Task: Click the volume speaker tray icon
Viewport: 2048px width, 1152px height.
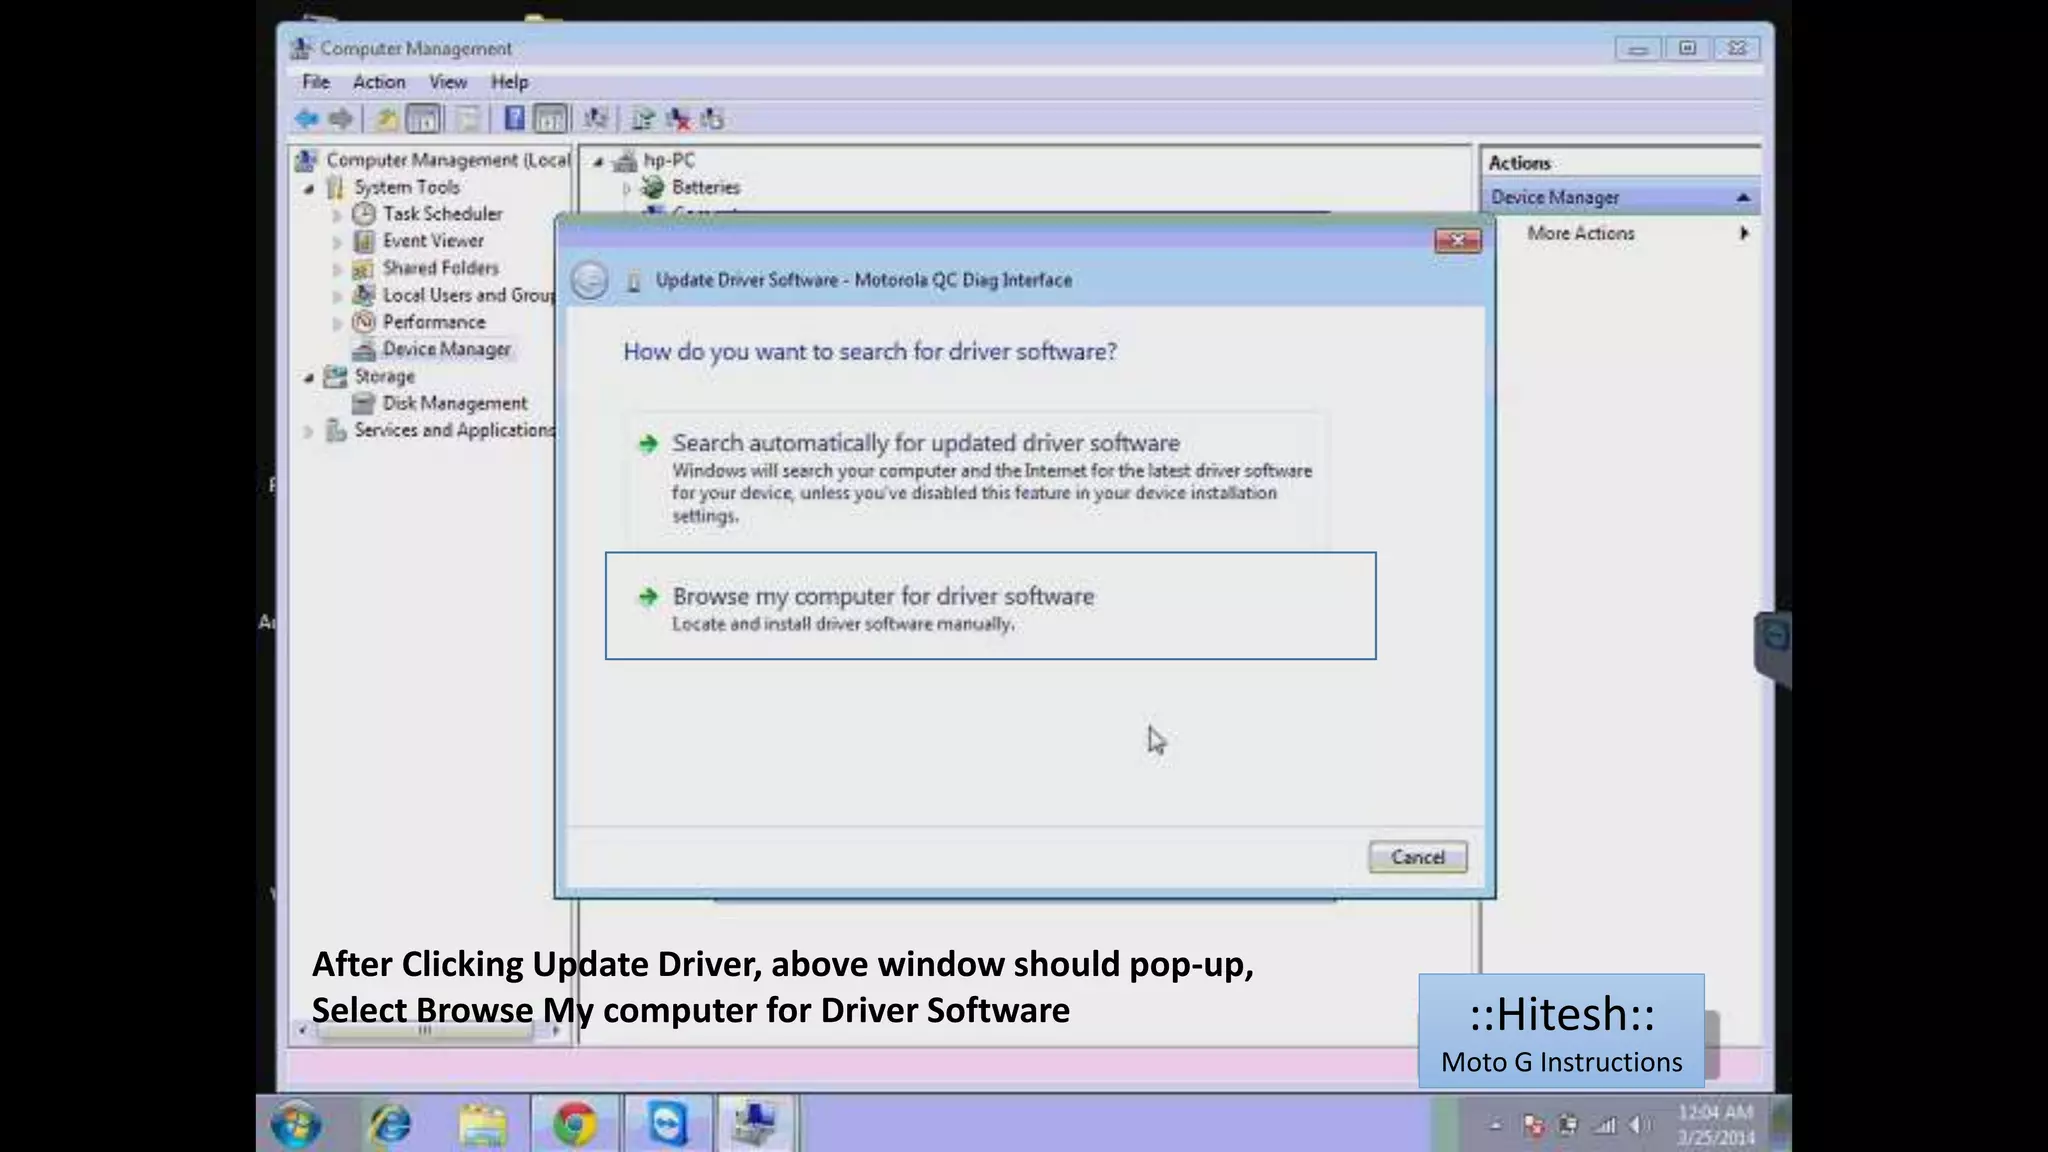Action: tap(1638, 1126)
